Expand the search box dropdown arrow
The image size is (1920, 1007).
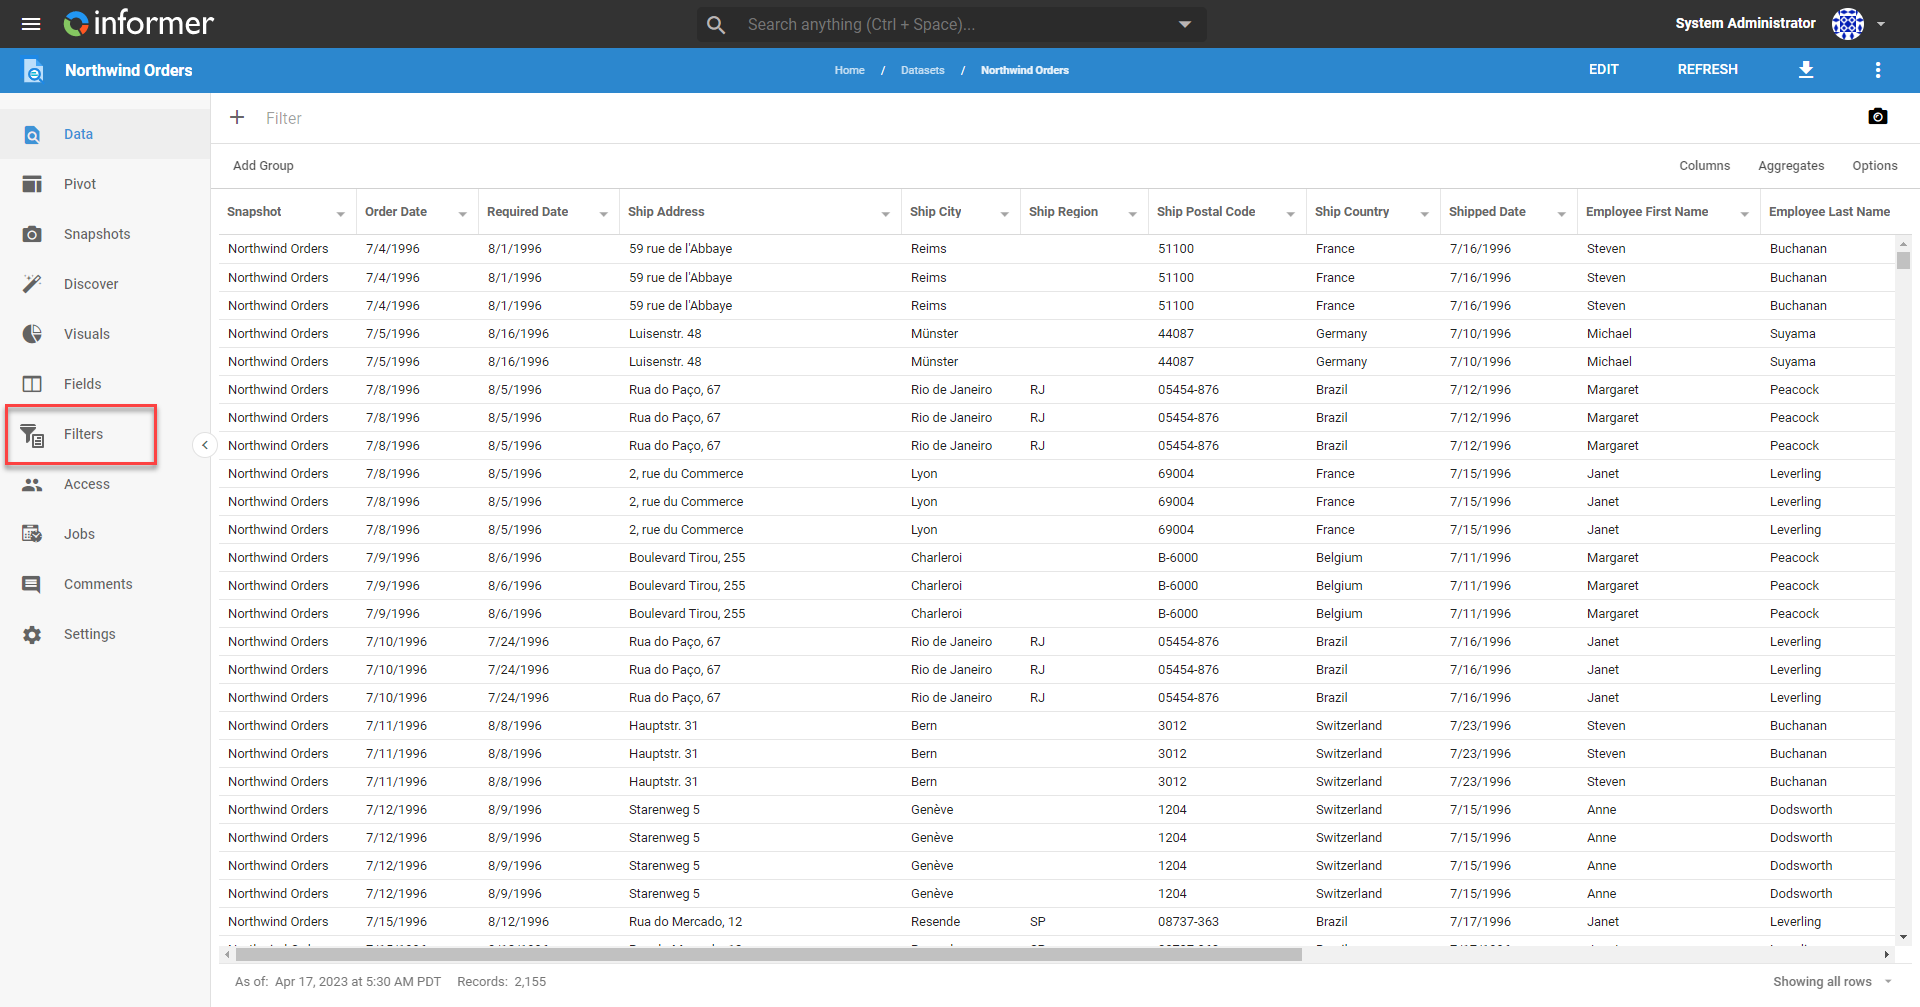point(1185,25)
